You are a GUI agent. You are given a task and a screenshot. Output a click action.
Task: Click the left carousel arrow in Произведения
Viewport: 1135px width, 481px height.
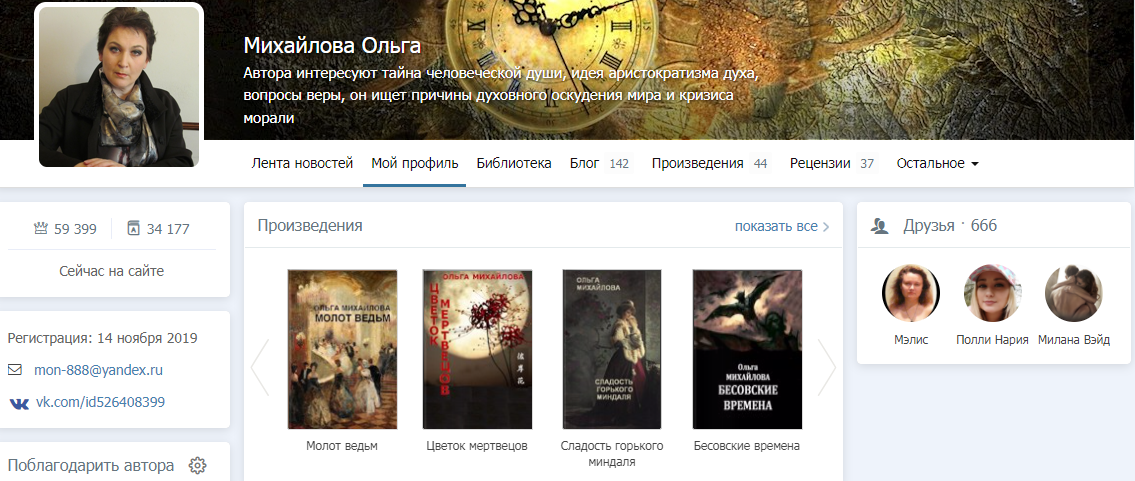point(260,367)
